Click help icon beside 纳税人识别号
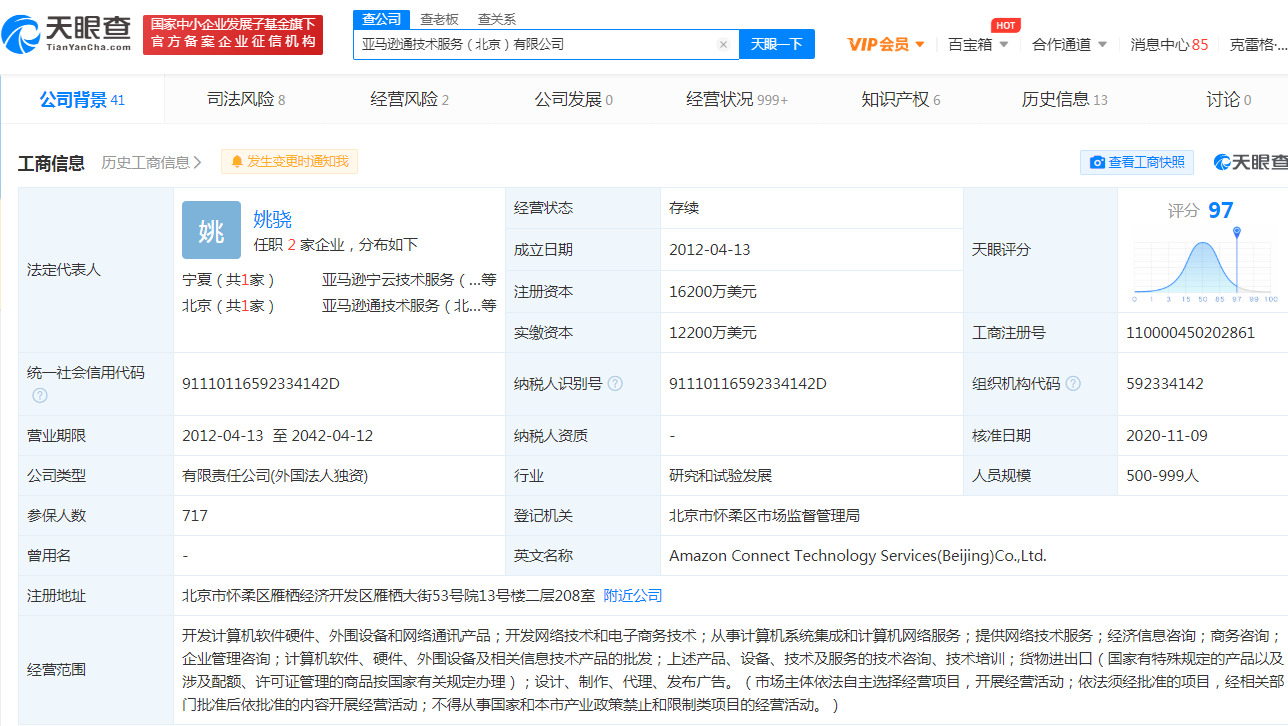1288x726 pixels. (615, 384)
